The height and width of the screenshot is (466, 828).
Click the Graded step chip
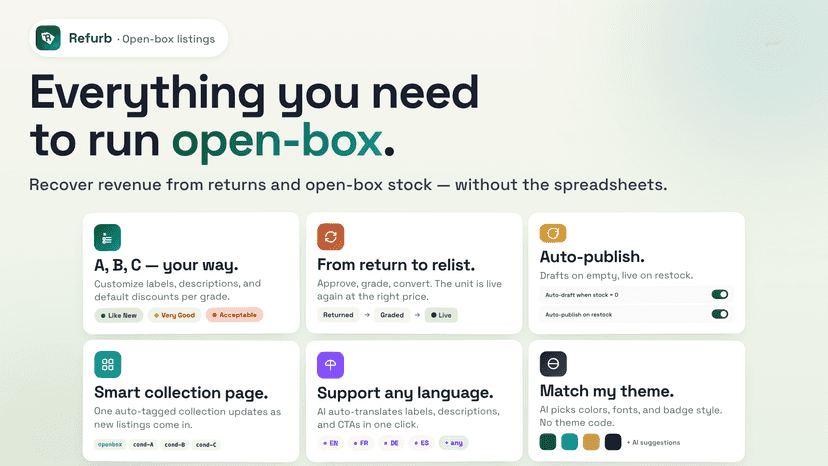[392, 315]
